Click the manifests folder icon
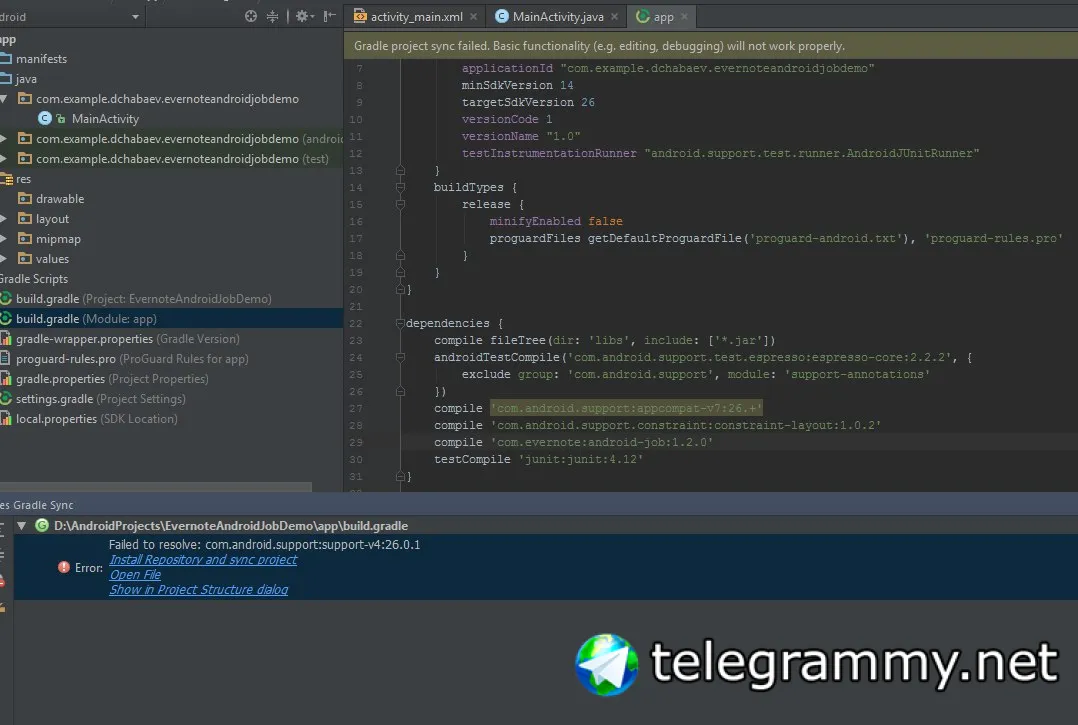 coord(6,58)
